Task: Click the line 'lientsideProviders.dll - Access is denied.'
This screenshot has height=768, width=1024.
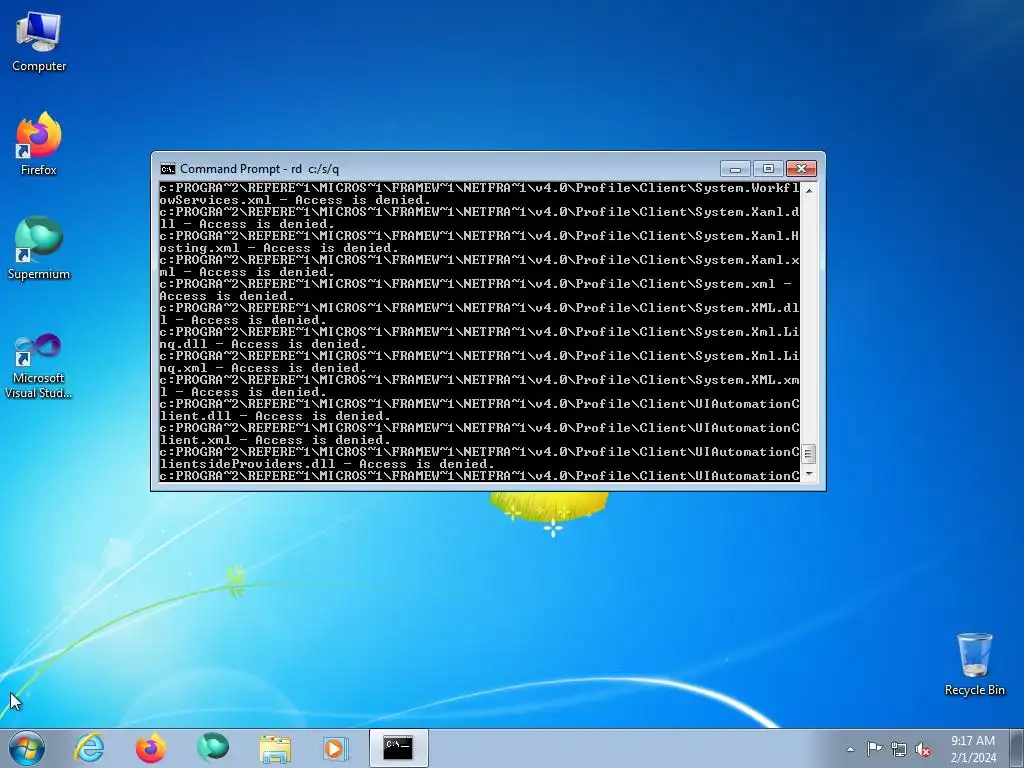Action: click(327, 464)
